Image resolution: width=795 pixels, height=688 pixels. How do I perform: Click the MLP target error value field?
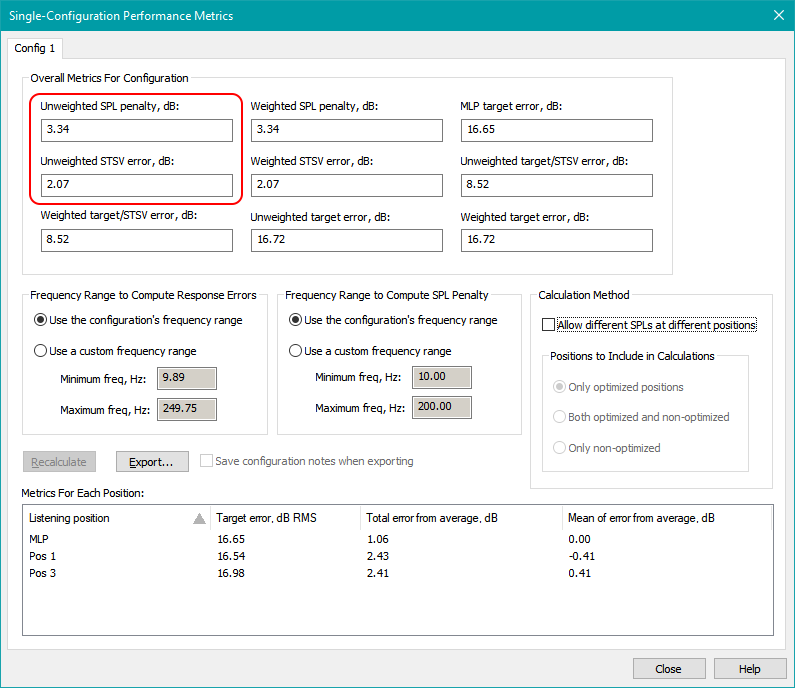coord(557,130)
